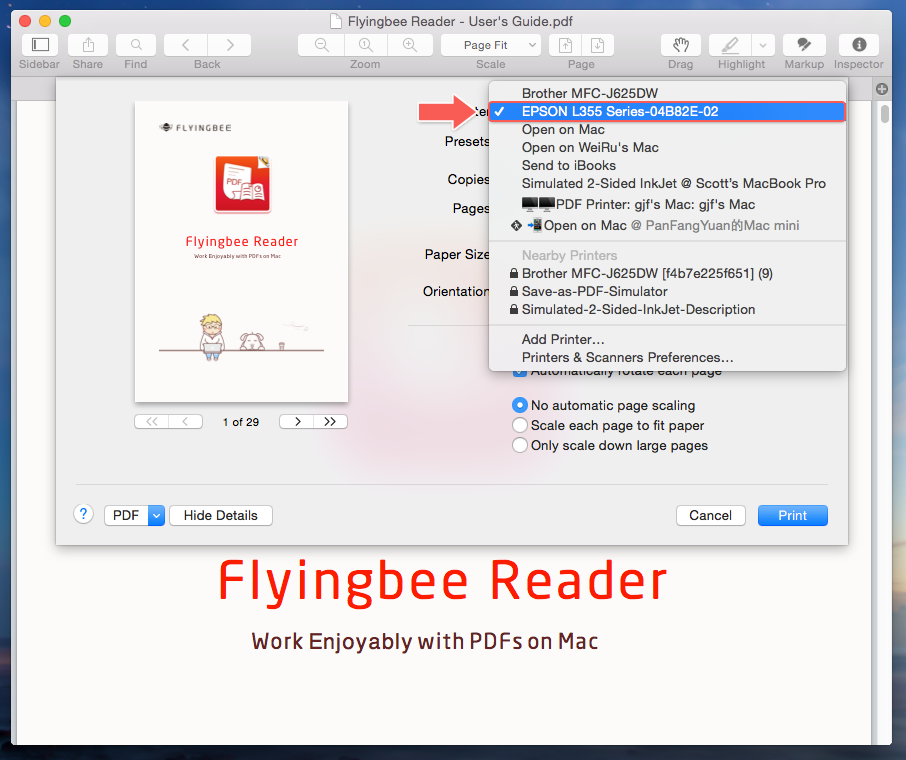The height and width of the screenshot is (760, 906).
Task: Select the Drag hand tool
Action: click(x=681, y=45)
